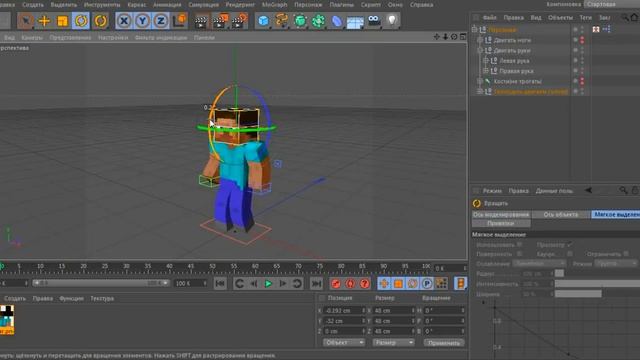Viewport: 640px width, 360px height.
Task: Switch to Ось объекта tab
Action: tap(561, 214)
